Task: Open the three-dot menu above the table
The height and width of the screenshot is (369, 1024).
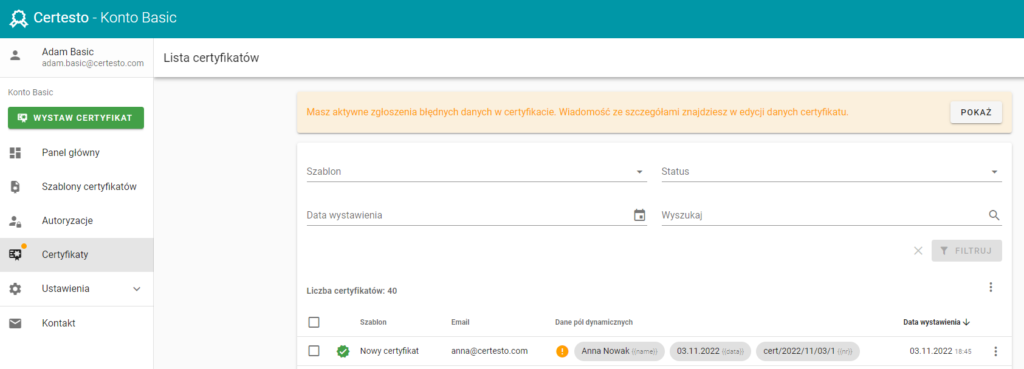Action: [x=991, y=287]
